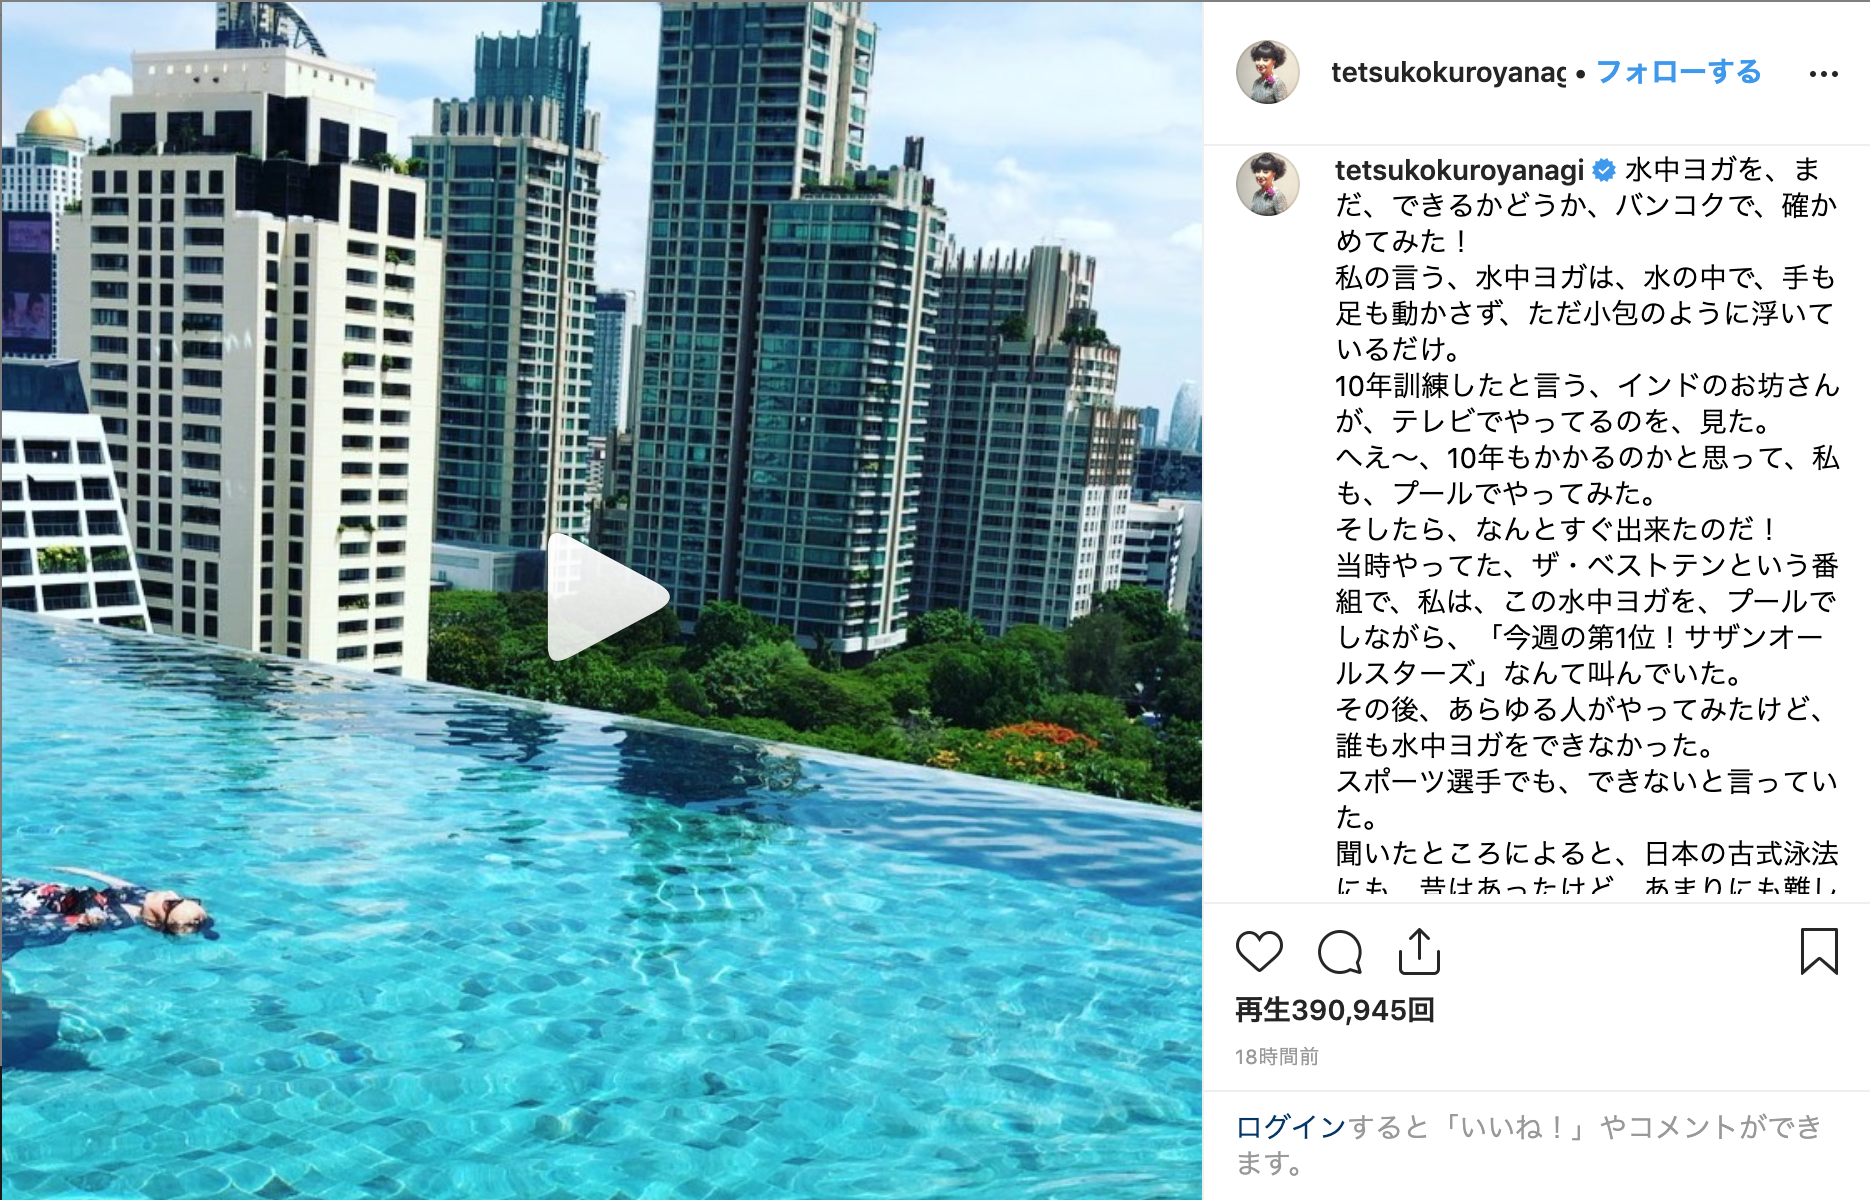The width and height of the screenshot is (1870, 1200).
Task: Open the caption username tetsukokuroyanagi link
Action: click(1460, 170)
